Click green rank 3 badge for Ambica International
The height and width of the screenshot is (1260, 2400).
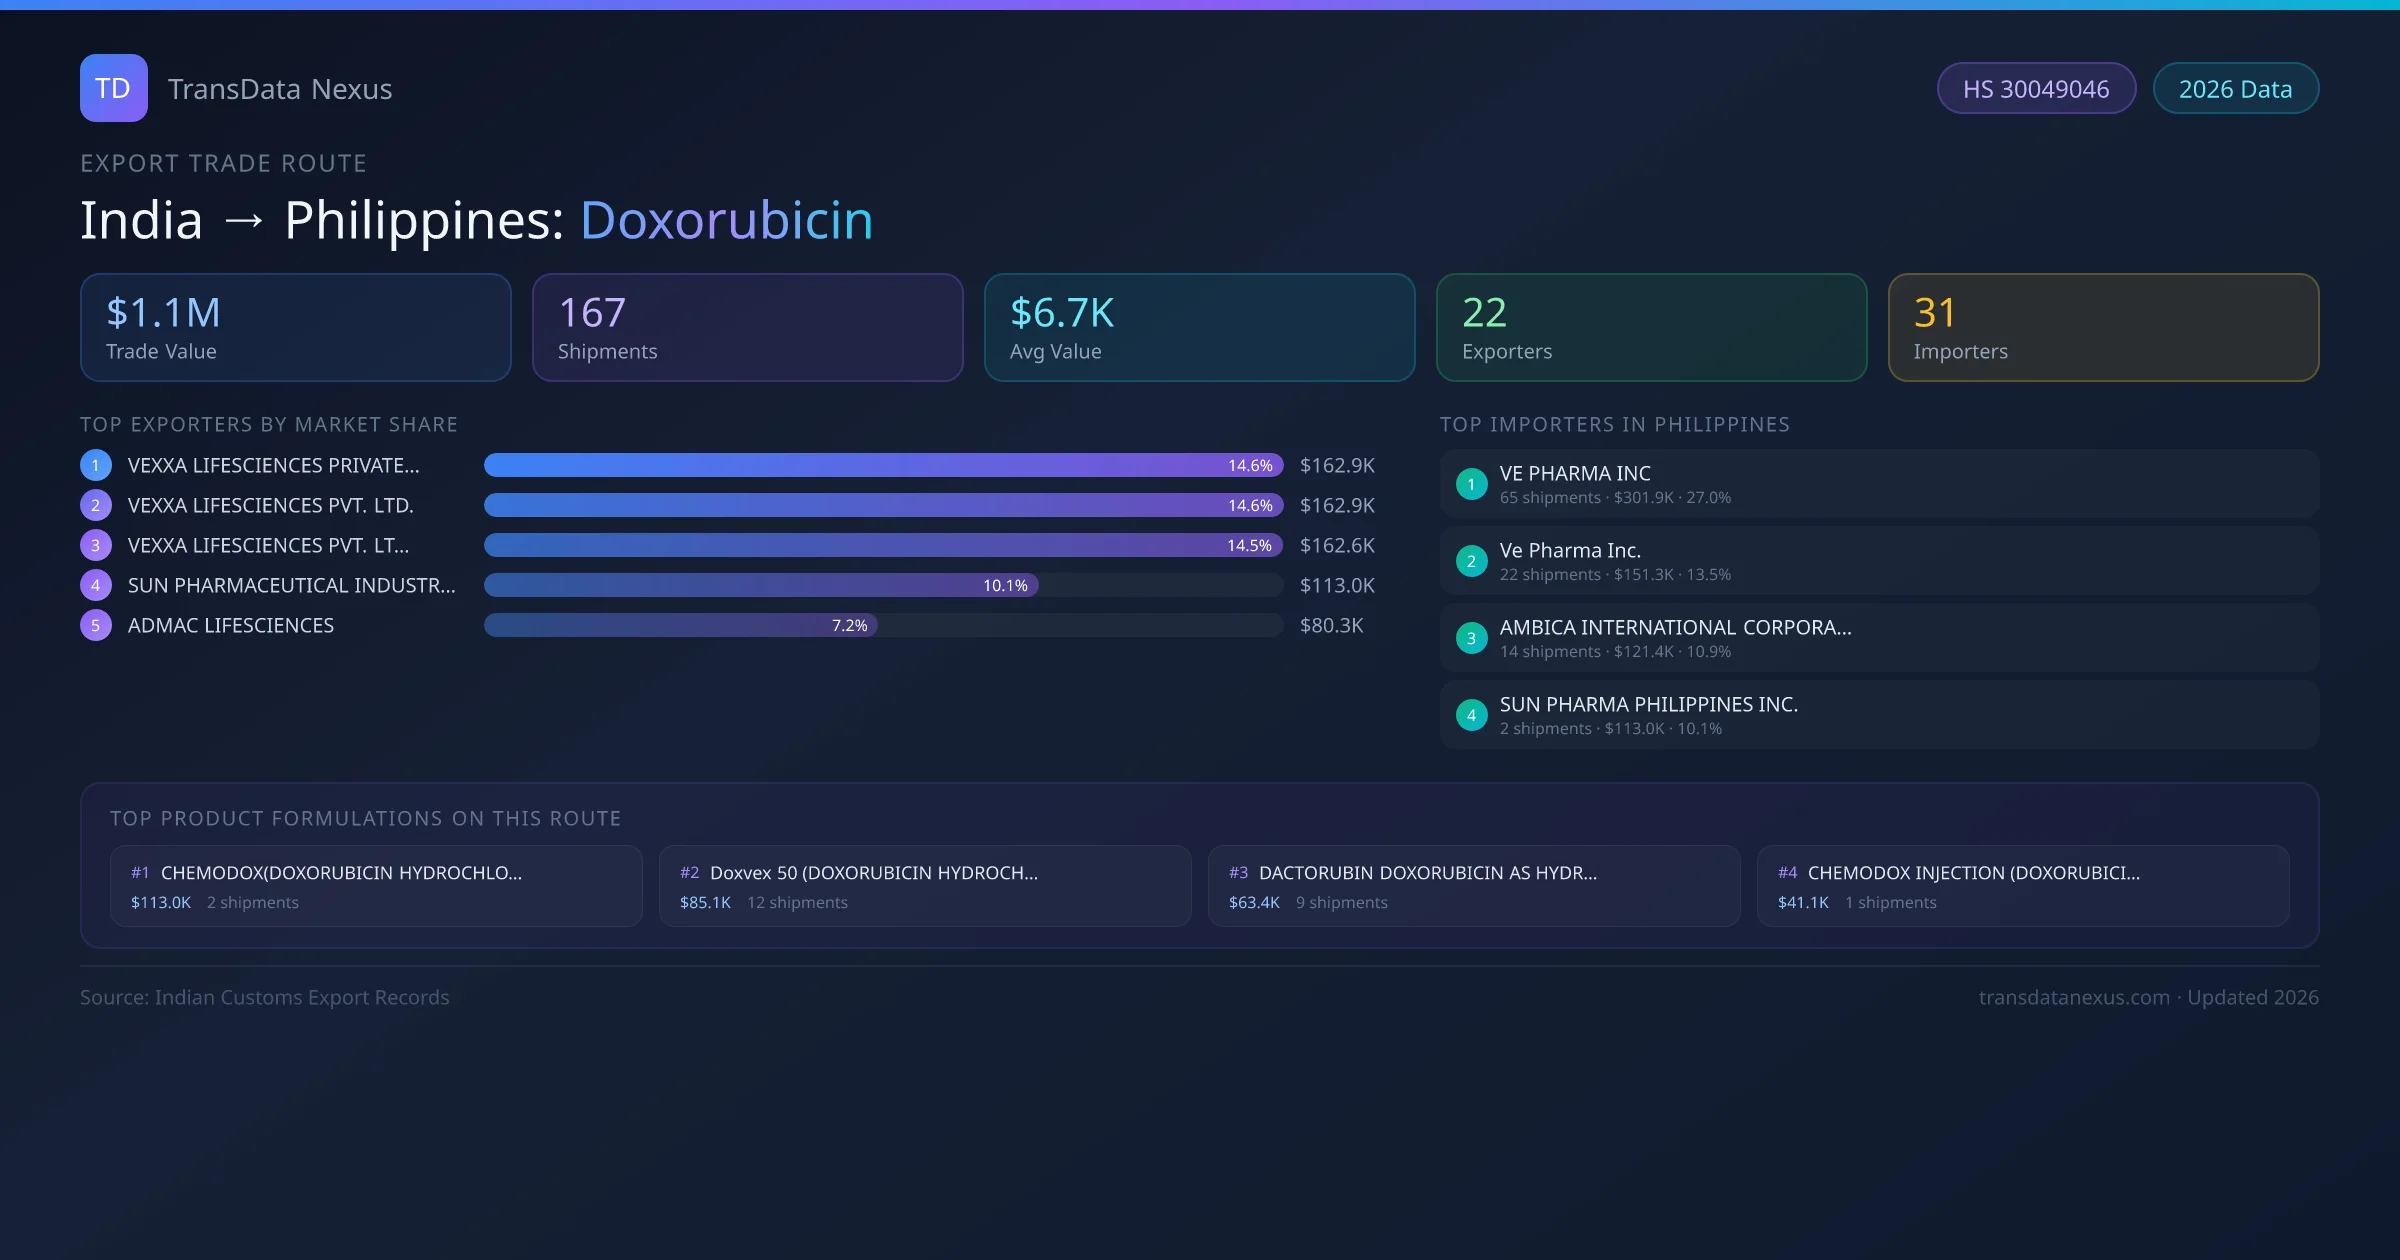point(1471,638)
